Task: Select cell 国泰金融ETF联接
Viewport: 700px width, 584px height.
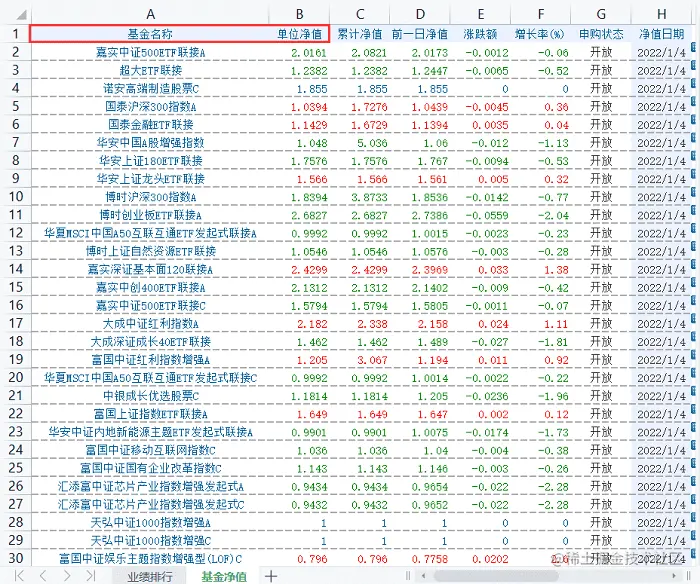Action: [x=150, y=125]
